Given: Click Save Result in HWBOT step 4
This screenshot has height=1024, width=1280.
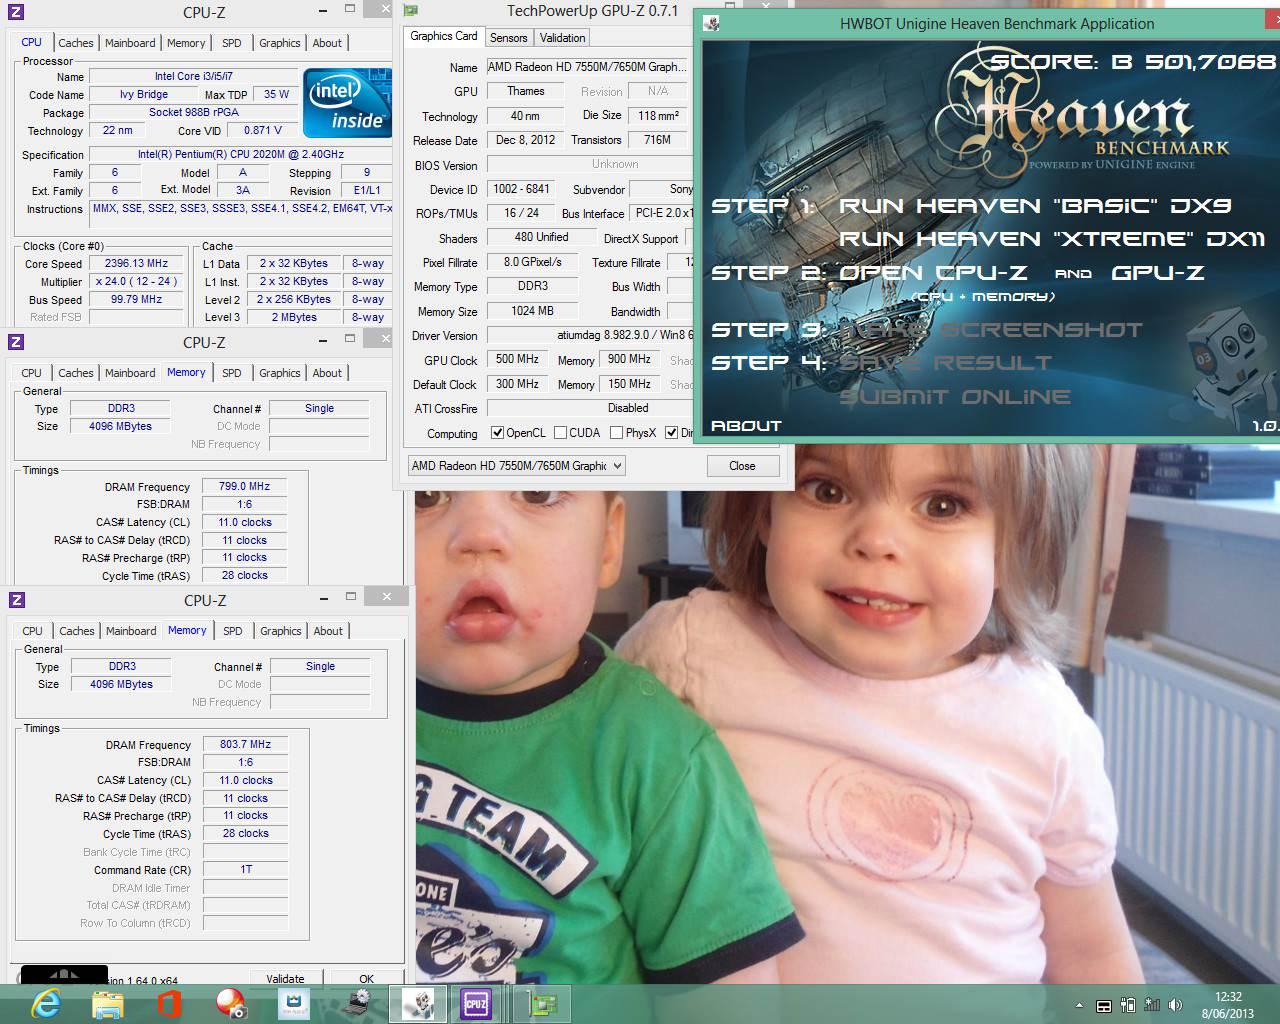Looking at the screenshot, I should tap(945, 363).
